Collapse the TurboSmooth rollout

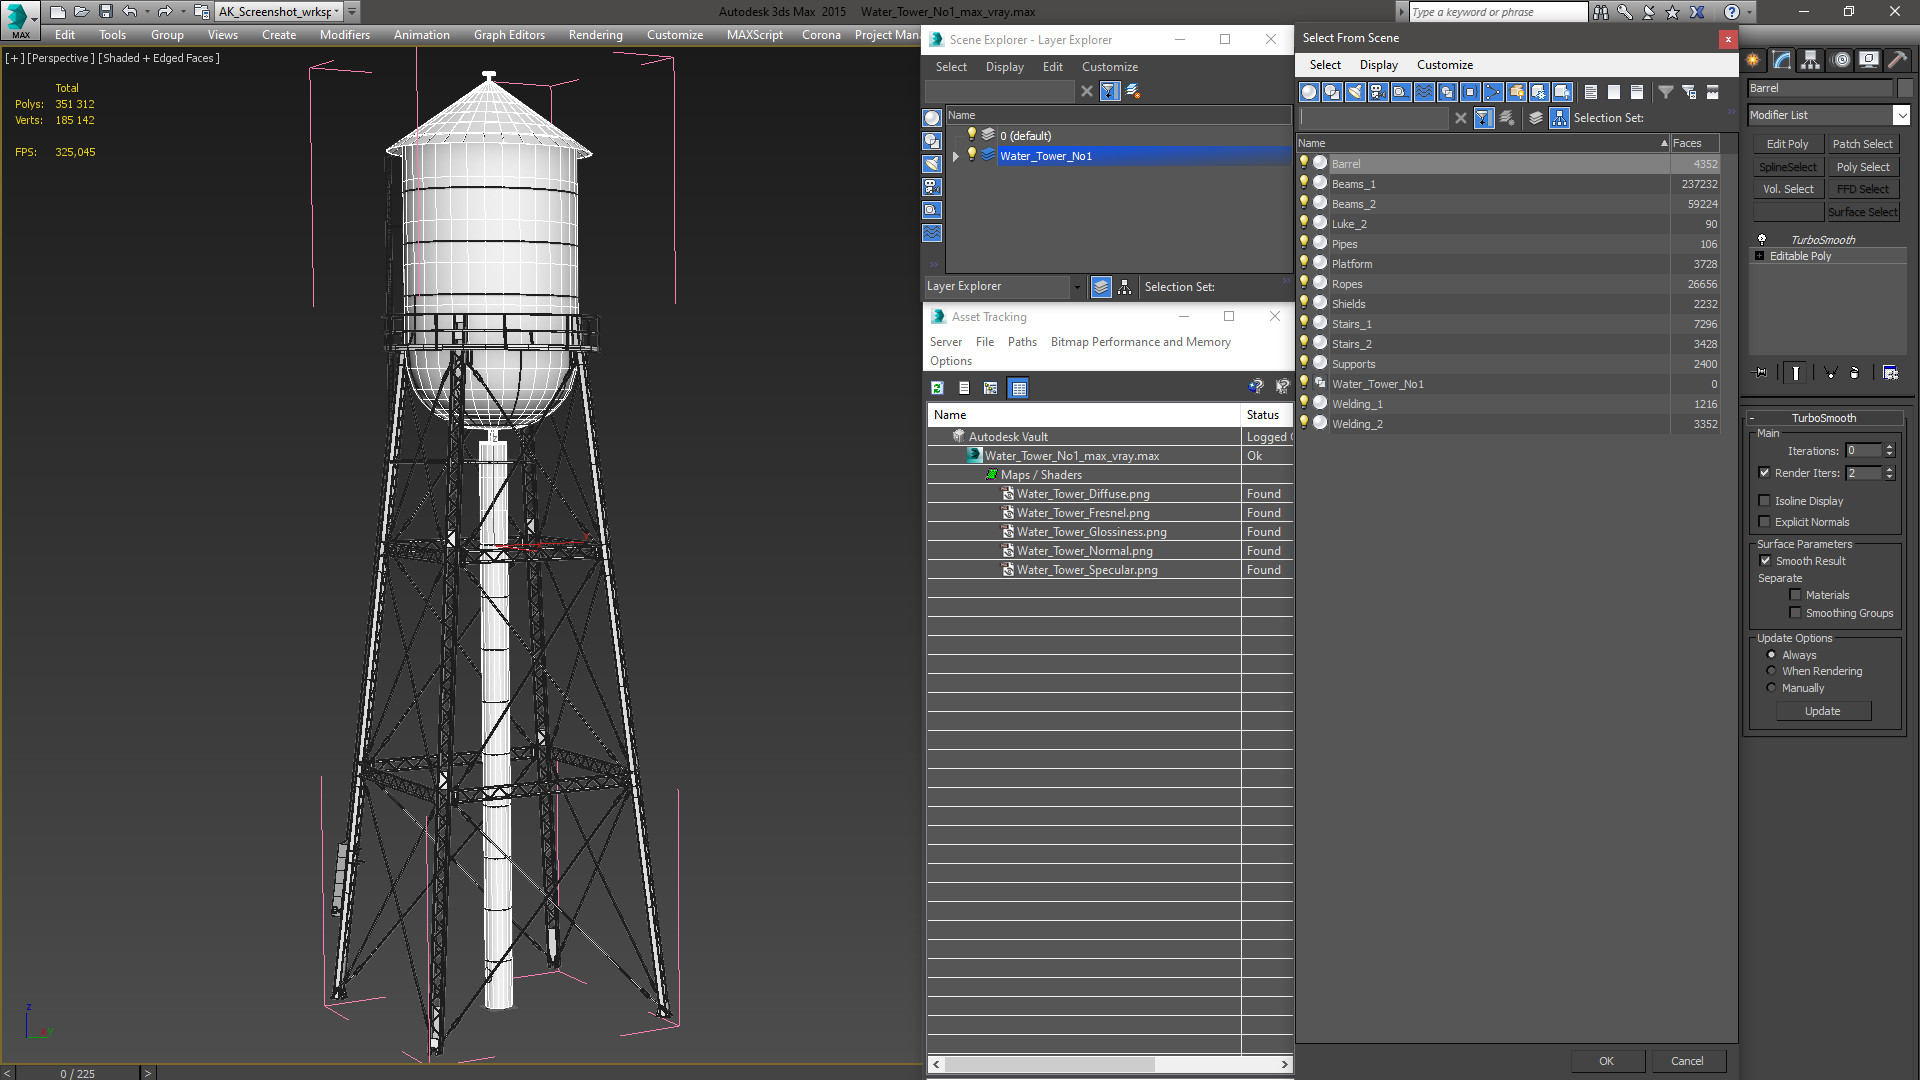click(1823, 418)
